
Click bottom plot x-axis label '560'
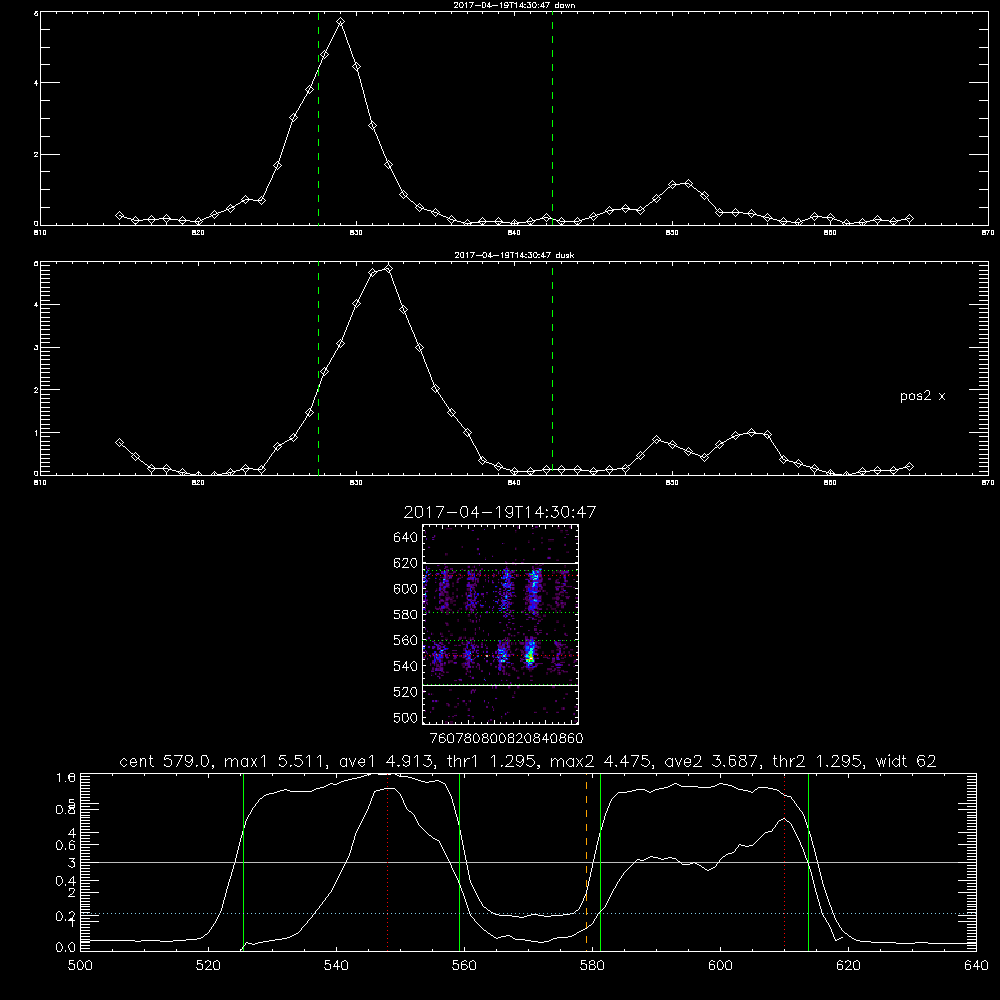(x=464, y=966)
